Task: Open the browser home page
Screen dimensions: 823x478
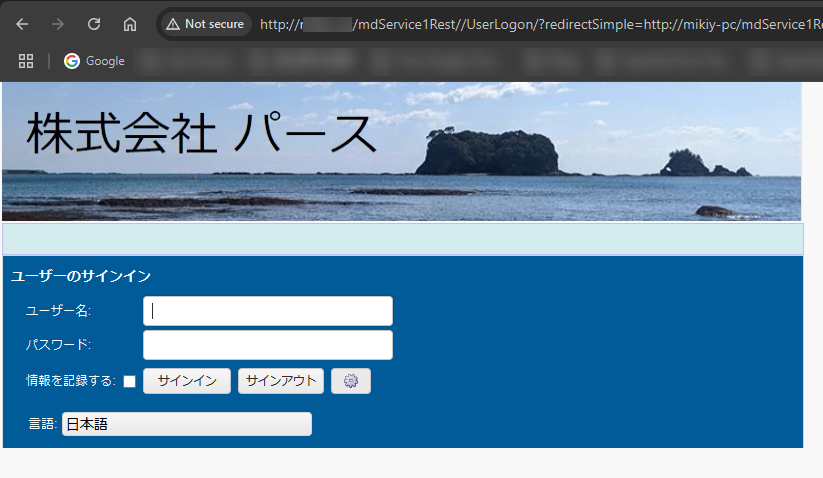Action: tap(130, 24)
